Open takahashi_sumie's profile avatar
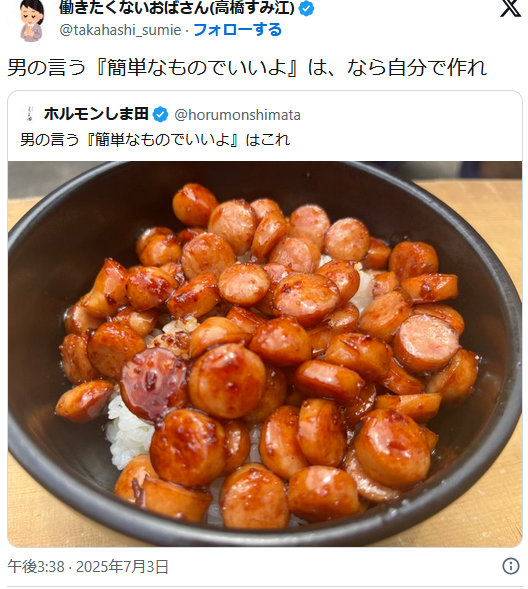528x589 pixels. [x=32, y=20]
